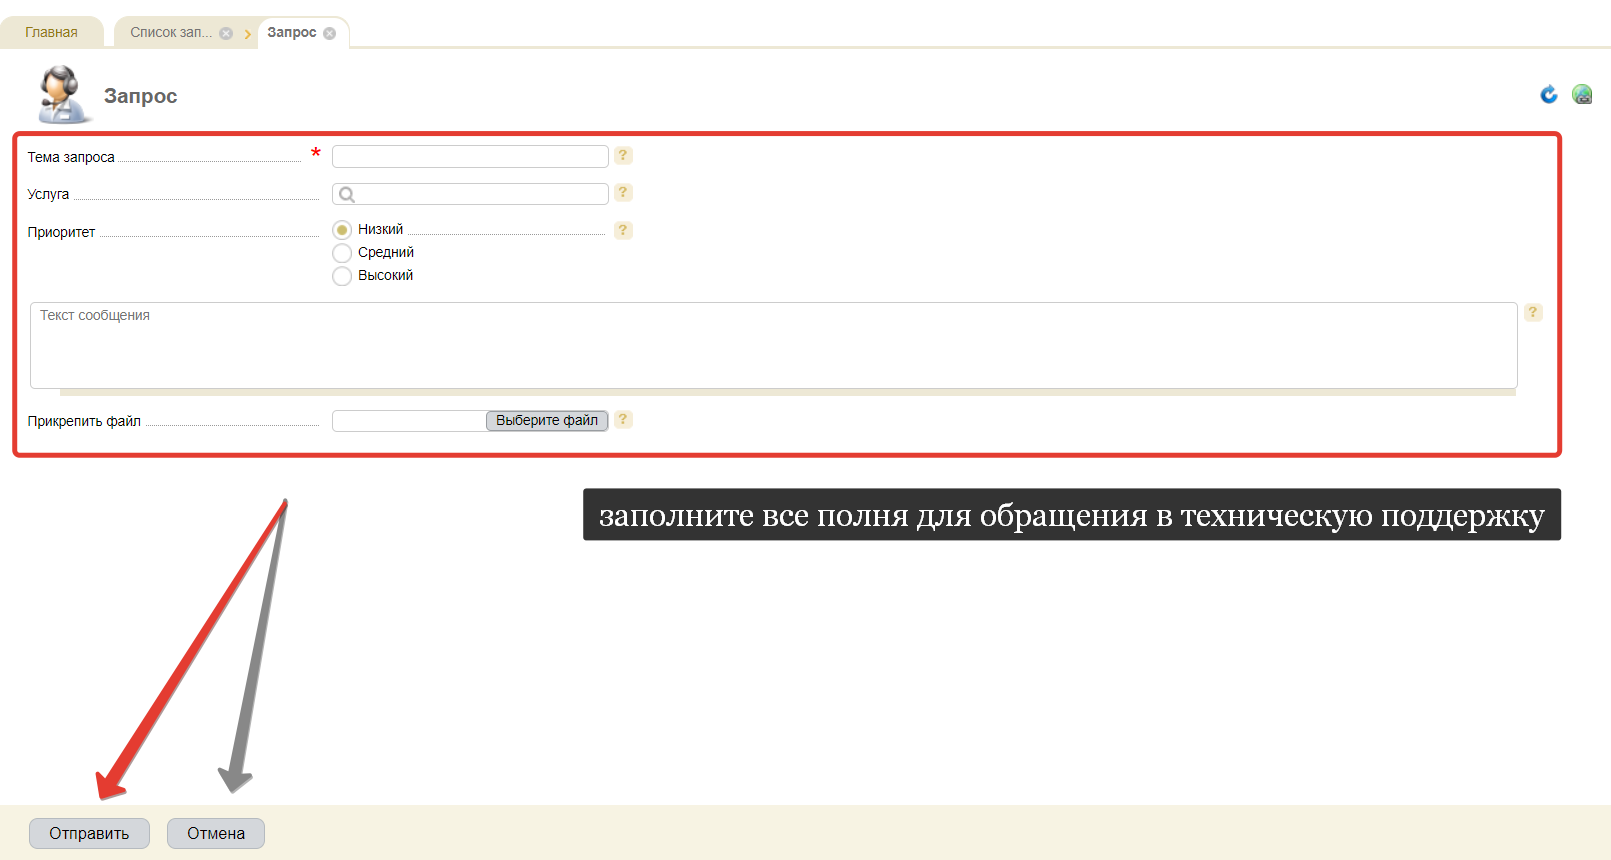Click the Отправить button
The height and width of the screenshot is (860, 1611).
[x=89, y=833]
